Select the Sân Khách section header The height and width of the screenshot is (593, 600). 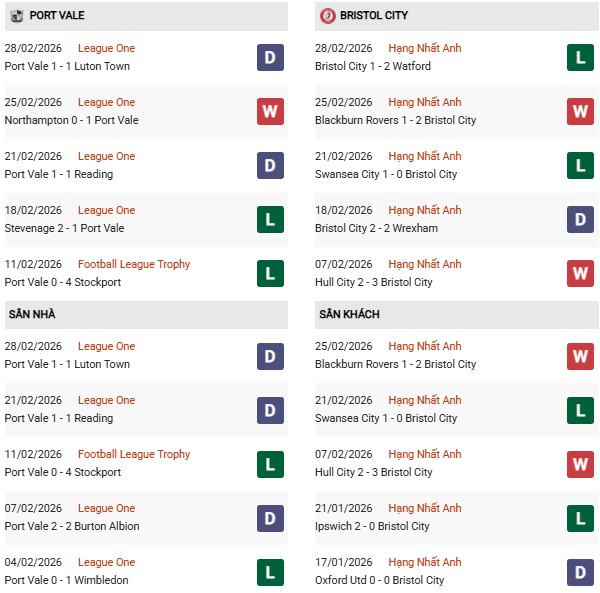[x=349, y=314]
